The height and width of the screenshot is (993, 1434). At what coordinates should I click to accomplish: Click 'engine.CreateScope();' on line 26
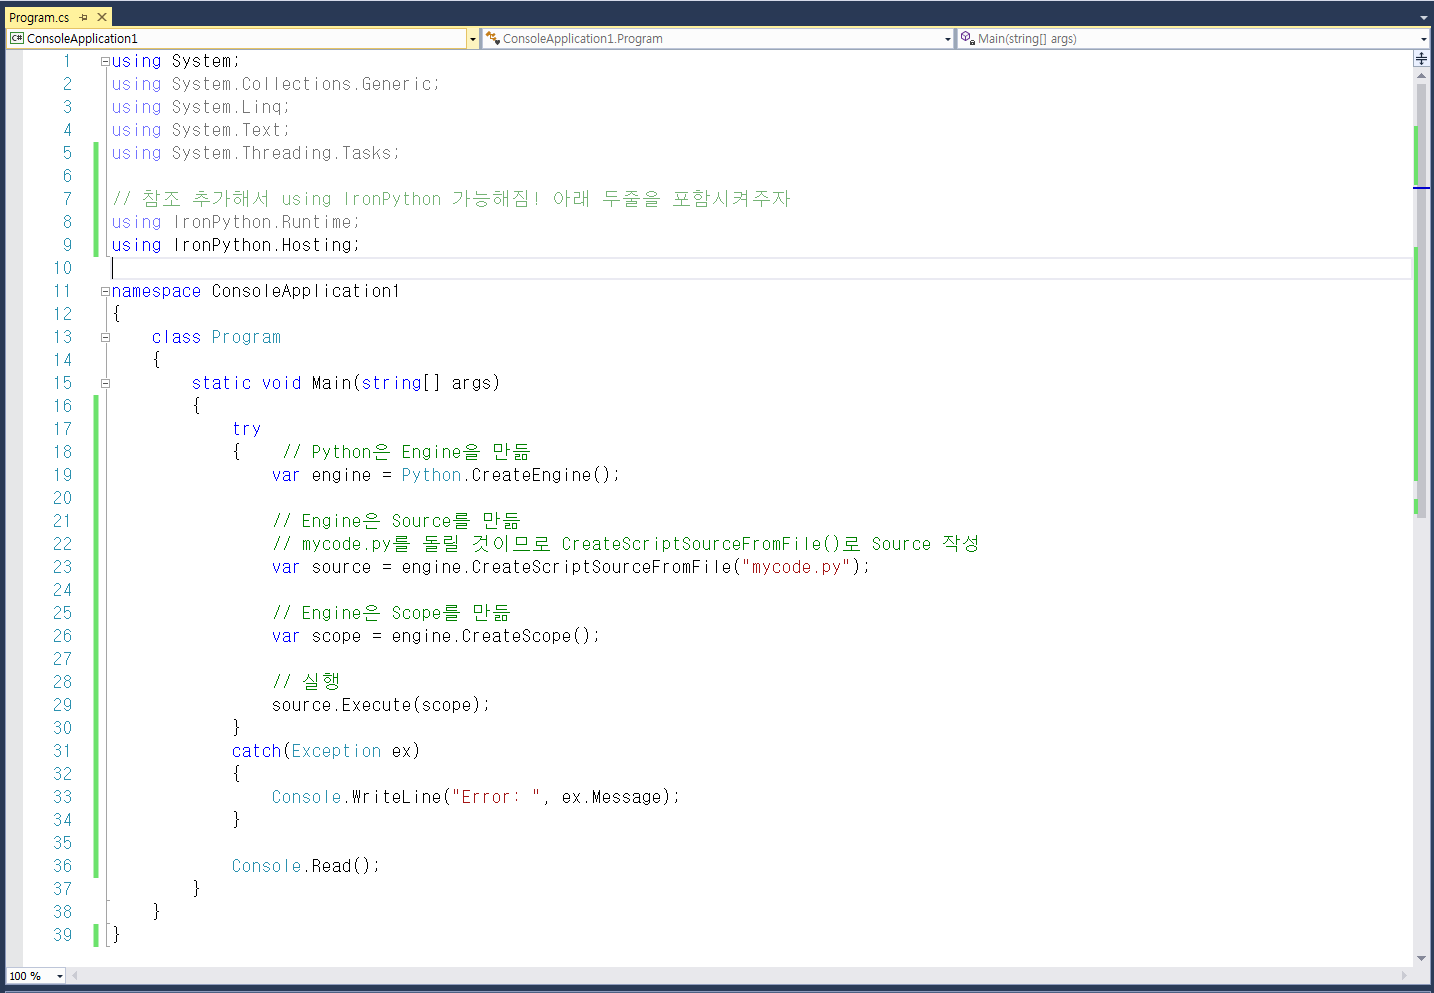tap(496, 636)
